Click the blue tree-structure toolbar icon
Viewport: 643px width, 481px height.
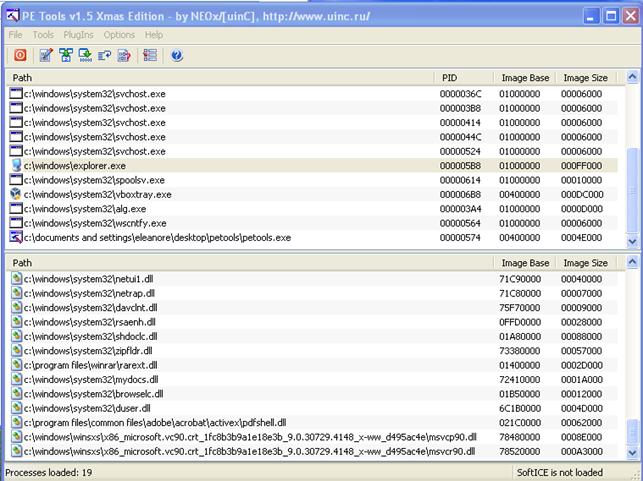coord(67,55)
